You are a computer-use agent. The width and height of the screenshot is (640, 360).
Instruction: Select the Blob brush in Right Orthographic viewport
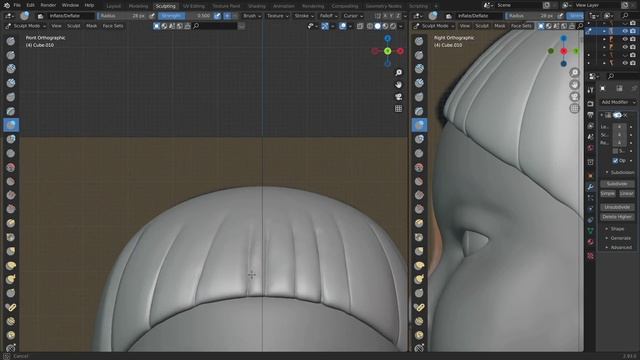419,139
